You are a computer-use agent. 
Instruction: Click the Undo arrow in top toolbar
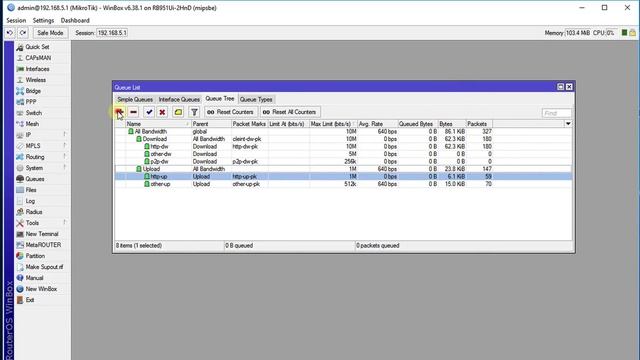coord(10,33)
